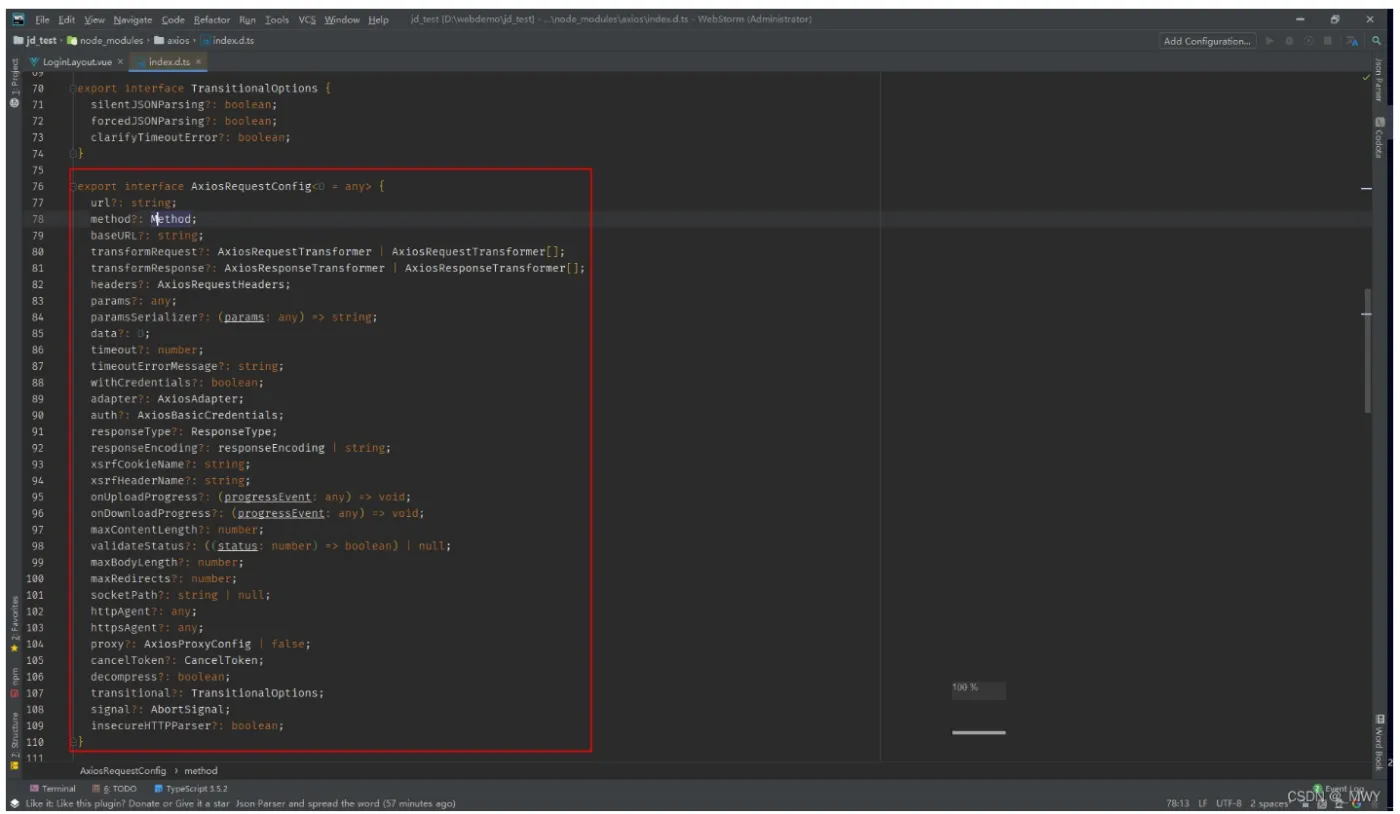The image size is (1400, 814).
Task: Open the npm tool window
Action: coord(14,685)
